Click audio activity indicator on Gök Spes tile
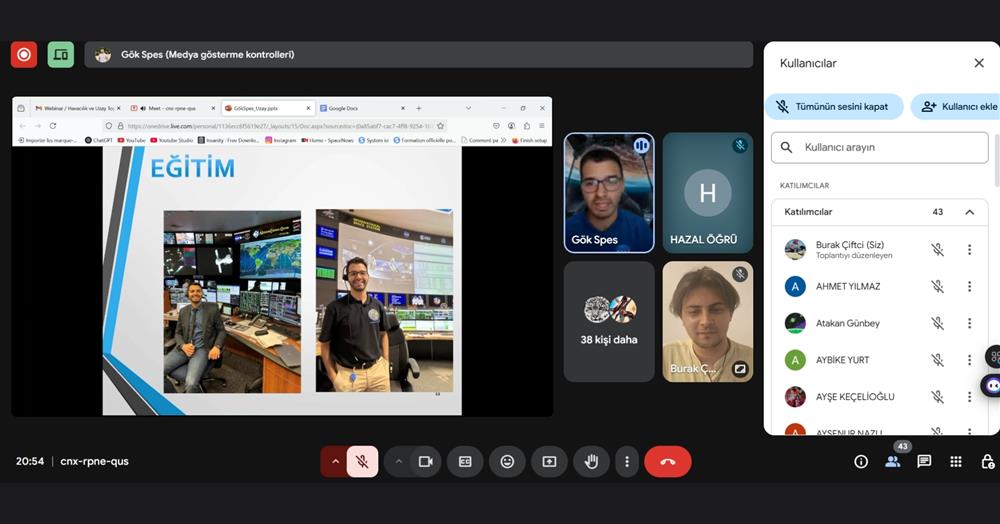Image resolution: width=1000 pixels, height=524 pixels. tap(641, 146)
